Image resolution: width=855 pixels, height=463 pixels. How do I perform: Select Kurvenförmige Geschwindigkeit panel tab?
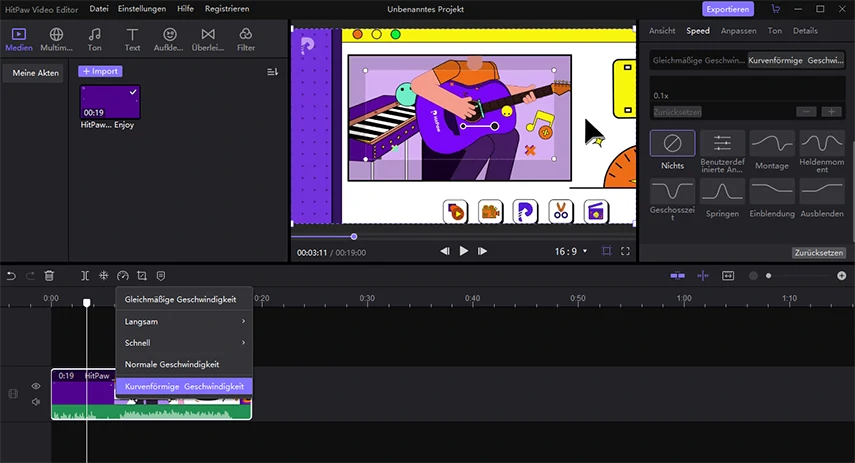796,61
